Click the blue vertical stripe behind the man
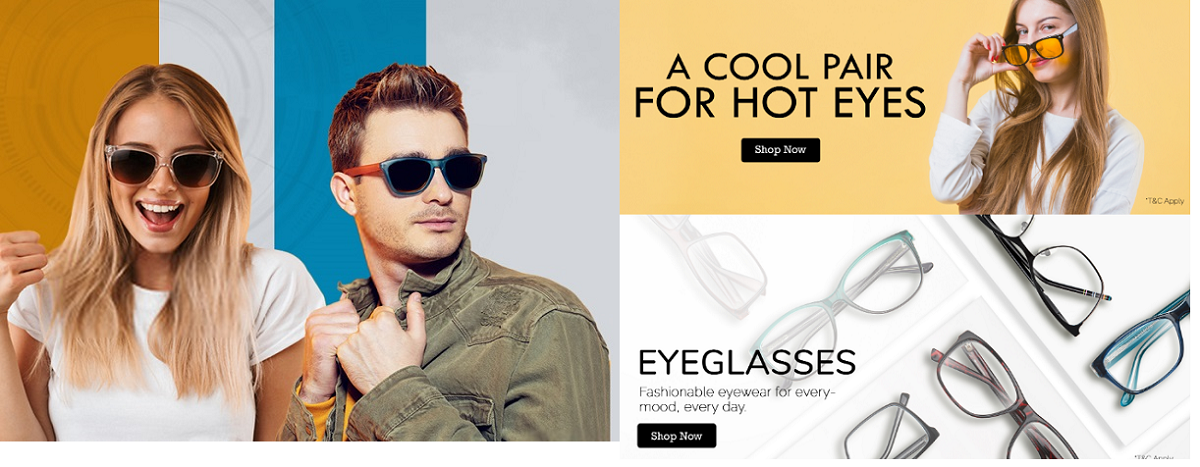Screen dimensions: 1200x467 [x=350, y=60]
